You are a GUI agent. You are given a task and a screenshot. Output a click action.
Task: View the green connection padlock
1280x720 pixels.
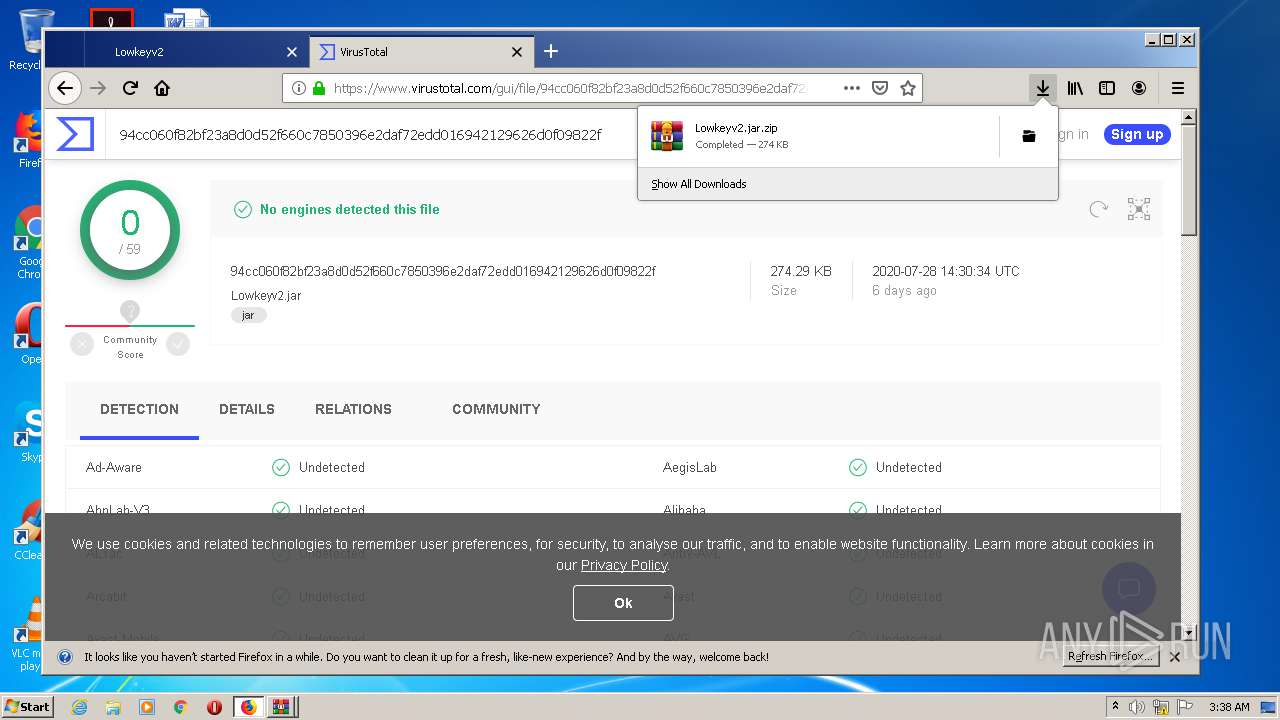click(319, 88)
